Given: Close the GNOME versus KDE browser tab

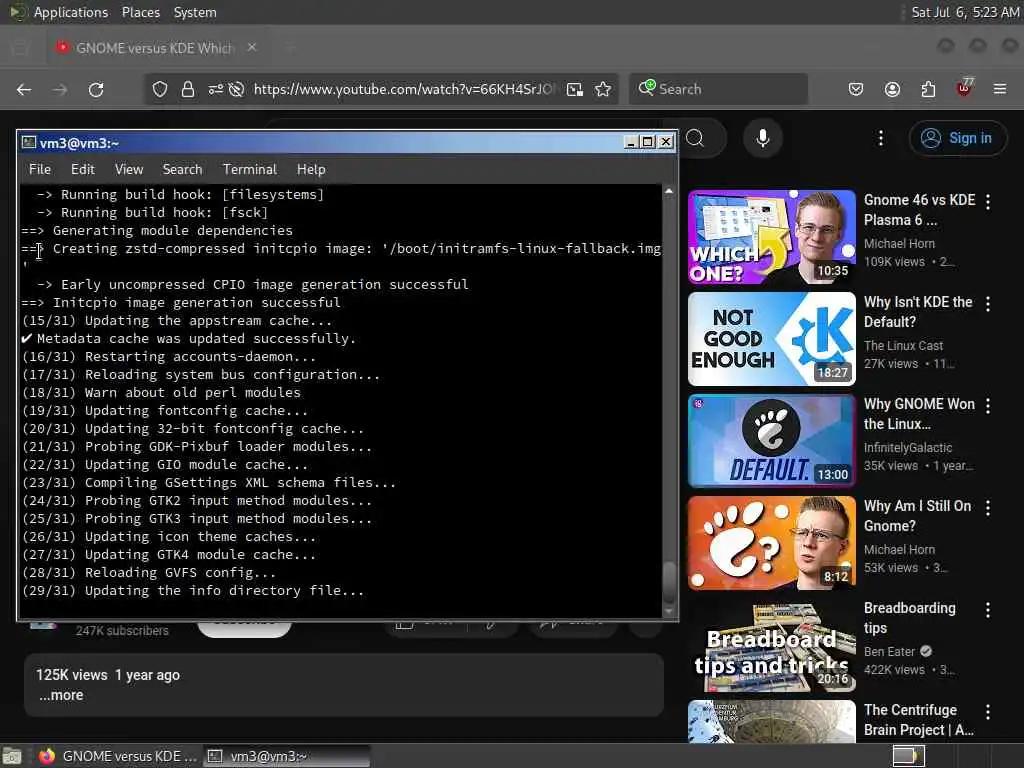Looking at the screenshot, I should [252, 48].
